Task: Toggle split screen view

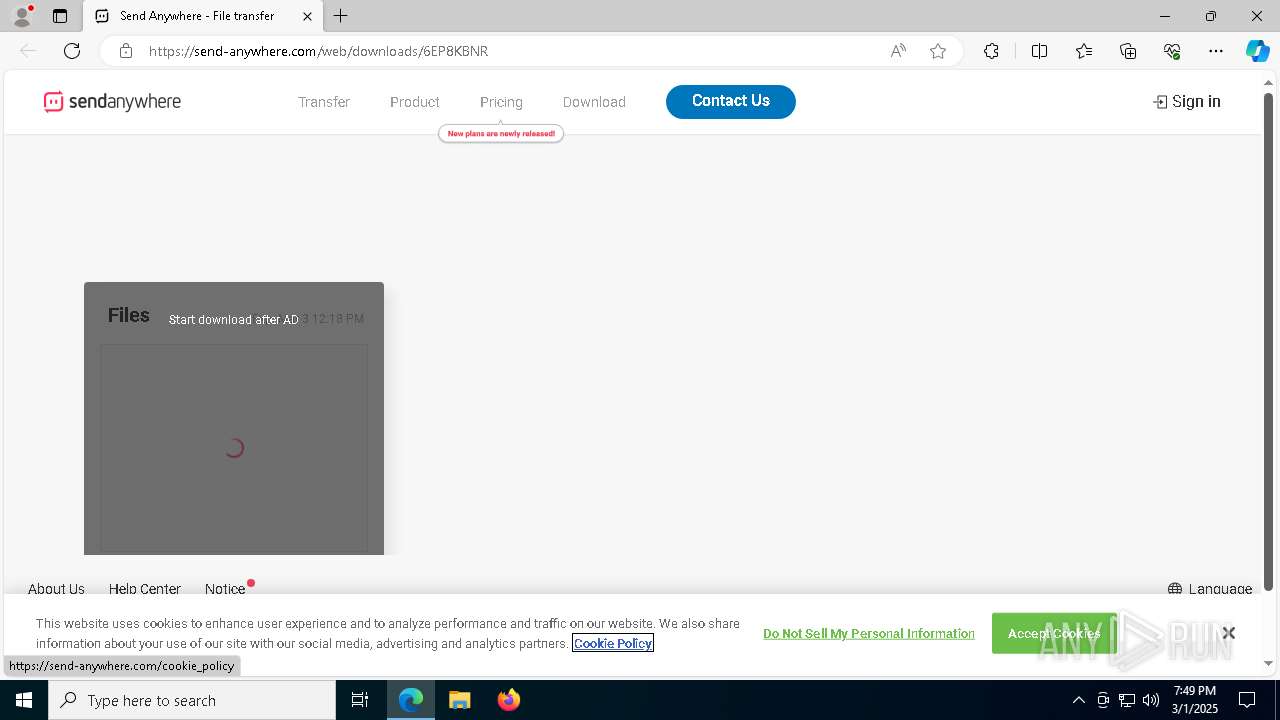Action: [x=1039, y=51]
